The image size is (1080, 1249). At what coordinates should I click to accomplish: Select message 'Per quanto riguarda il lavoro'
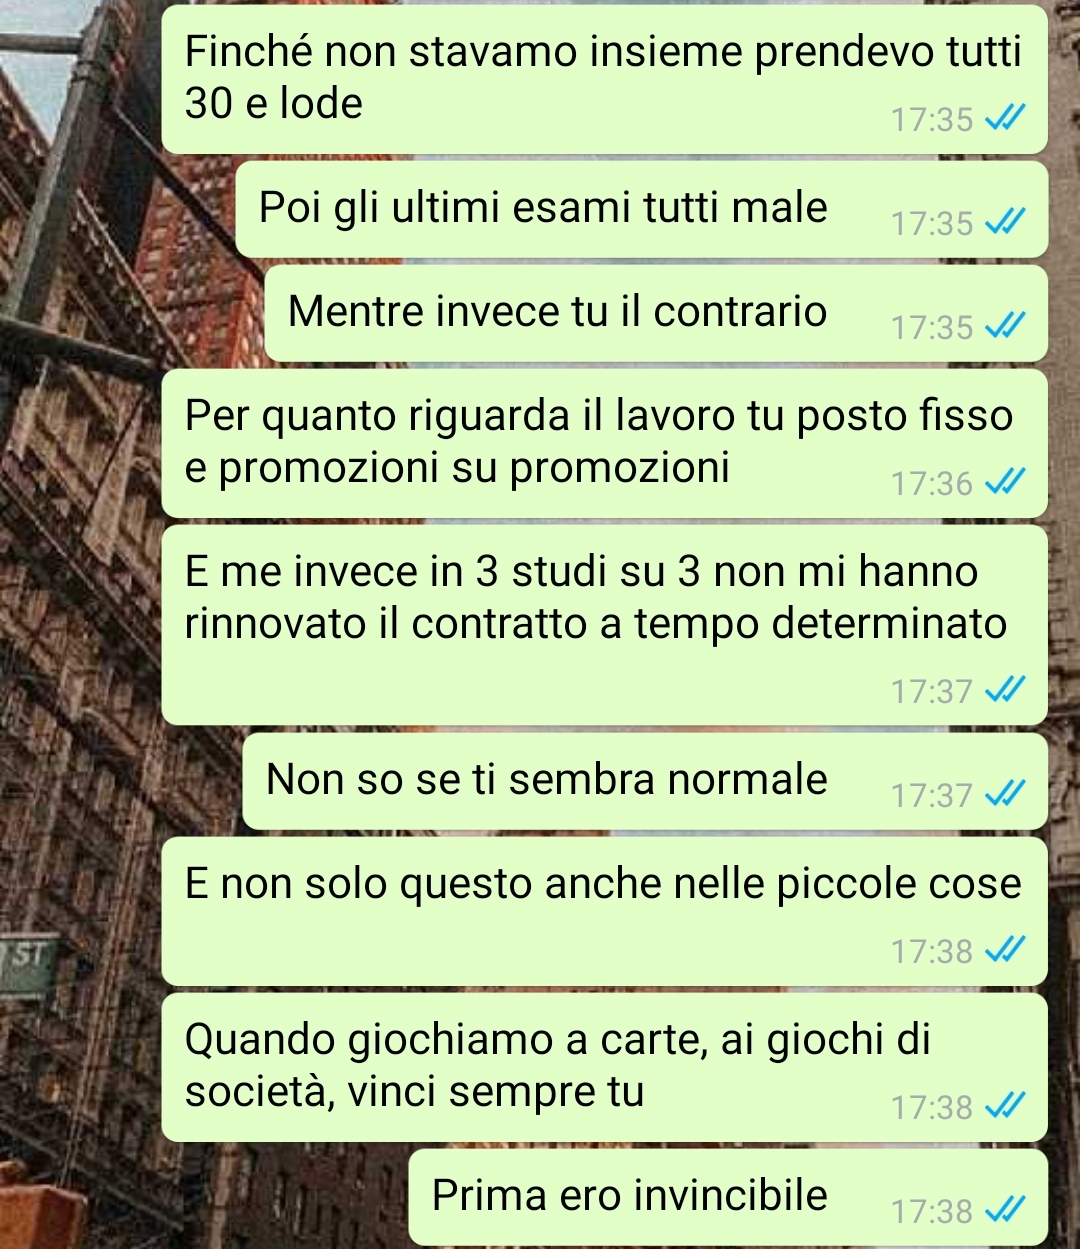(x=604, y=443)
